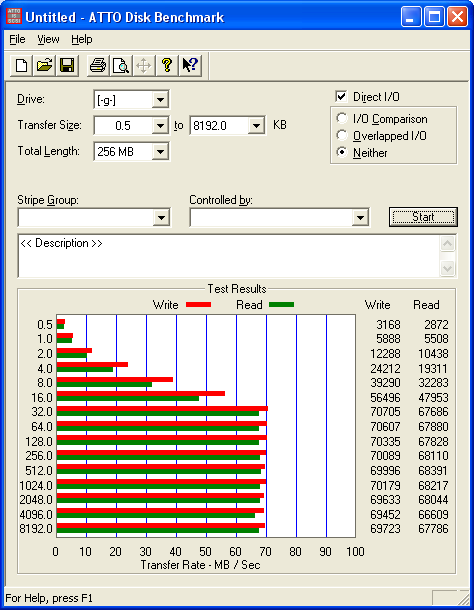Click the Start button
The width and height of the screenshot is (474, 610).
coord(423,217)
